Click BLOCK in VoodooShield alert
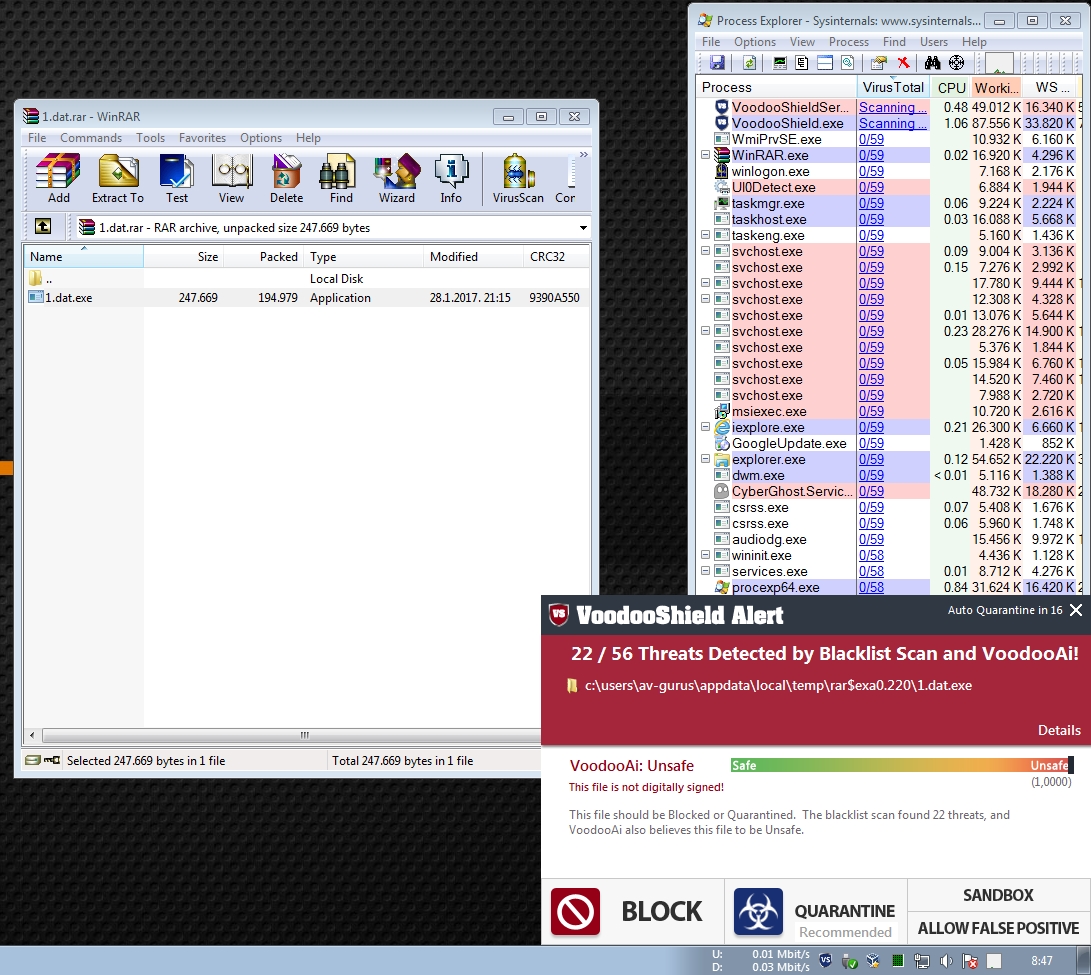Screen dimensions: 1091x975 tap(632, 911)
